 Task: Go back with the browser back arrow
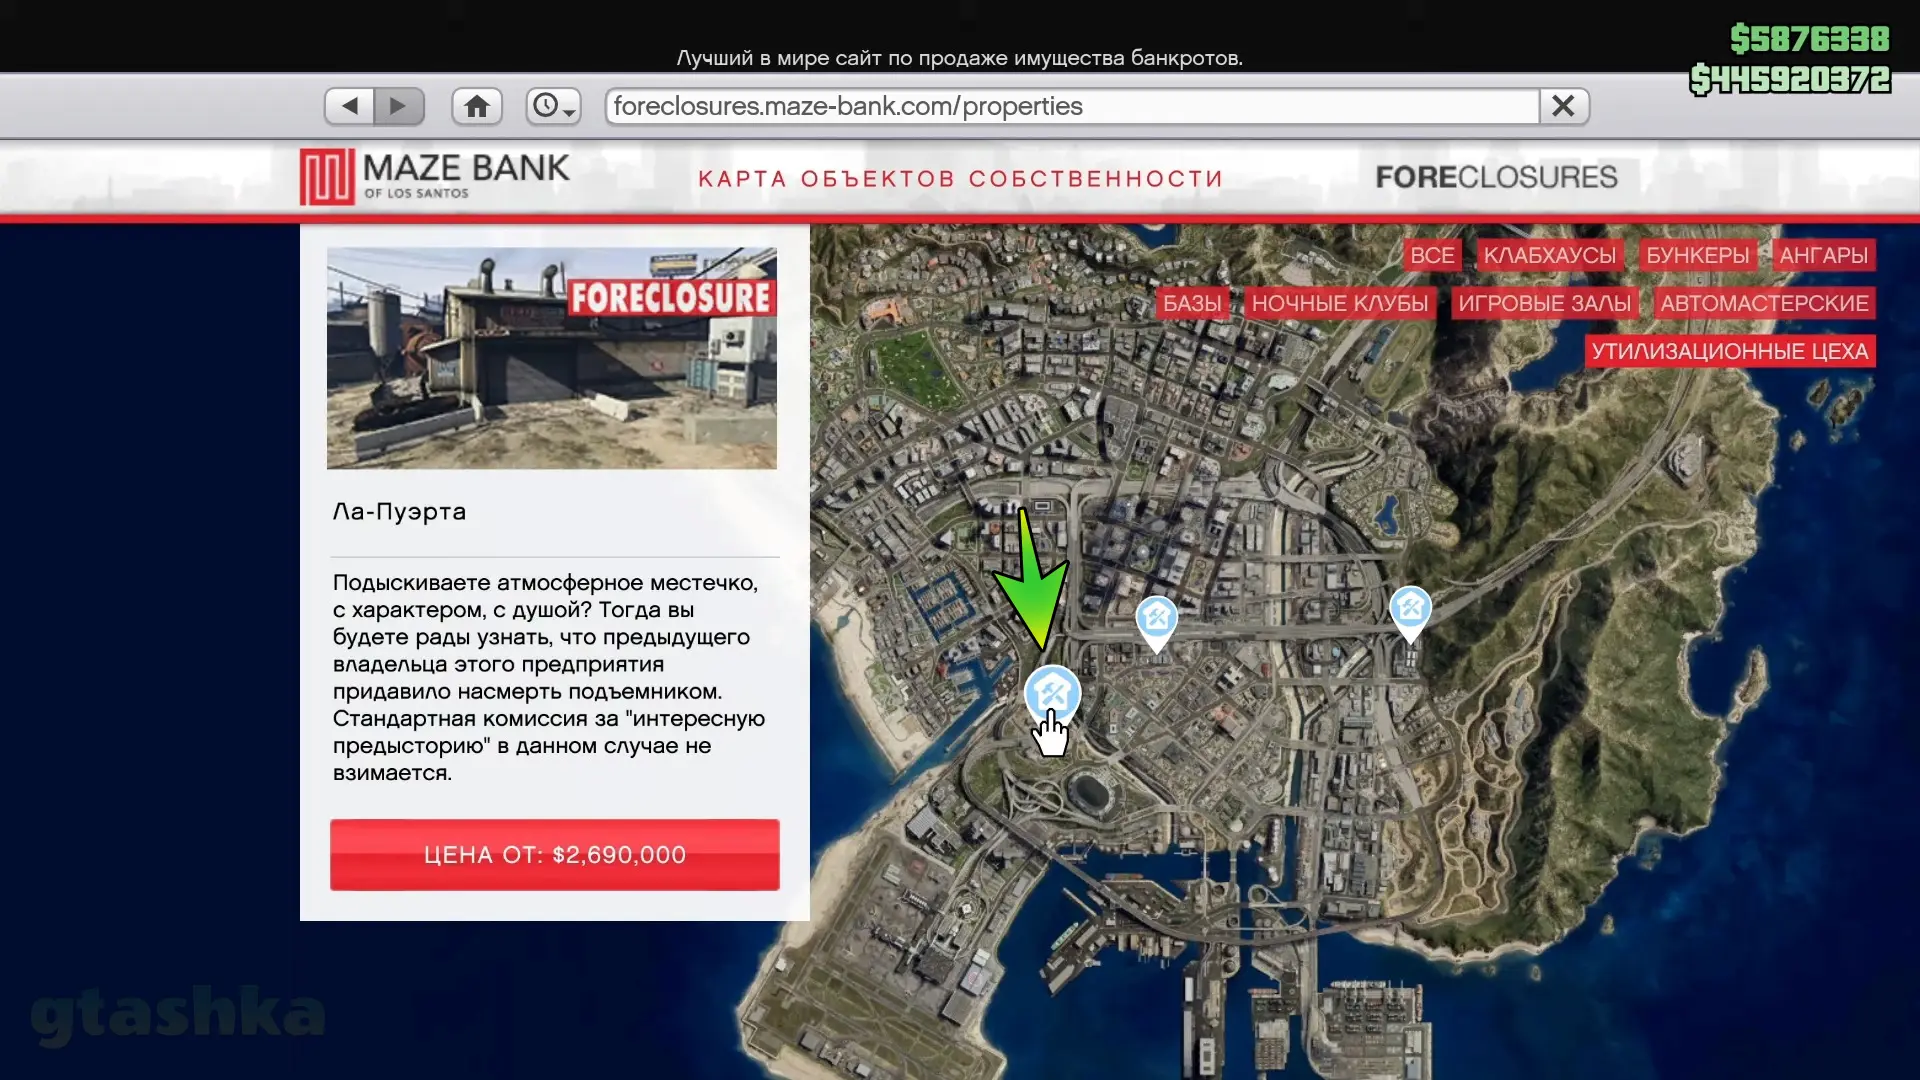point(350,106)
